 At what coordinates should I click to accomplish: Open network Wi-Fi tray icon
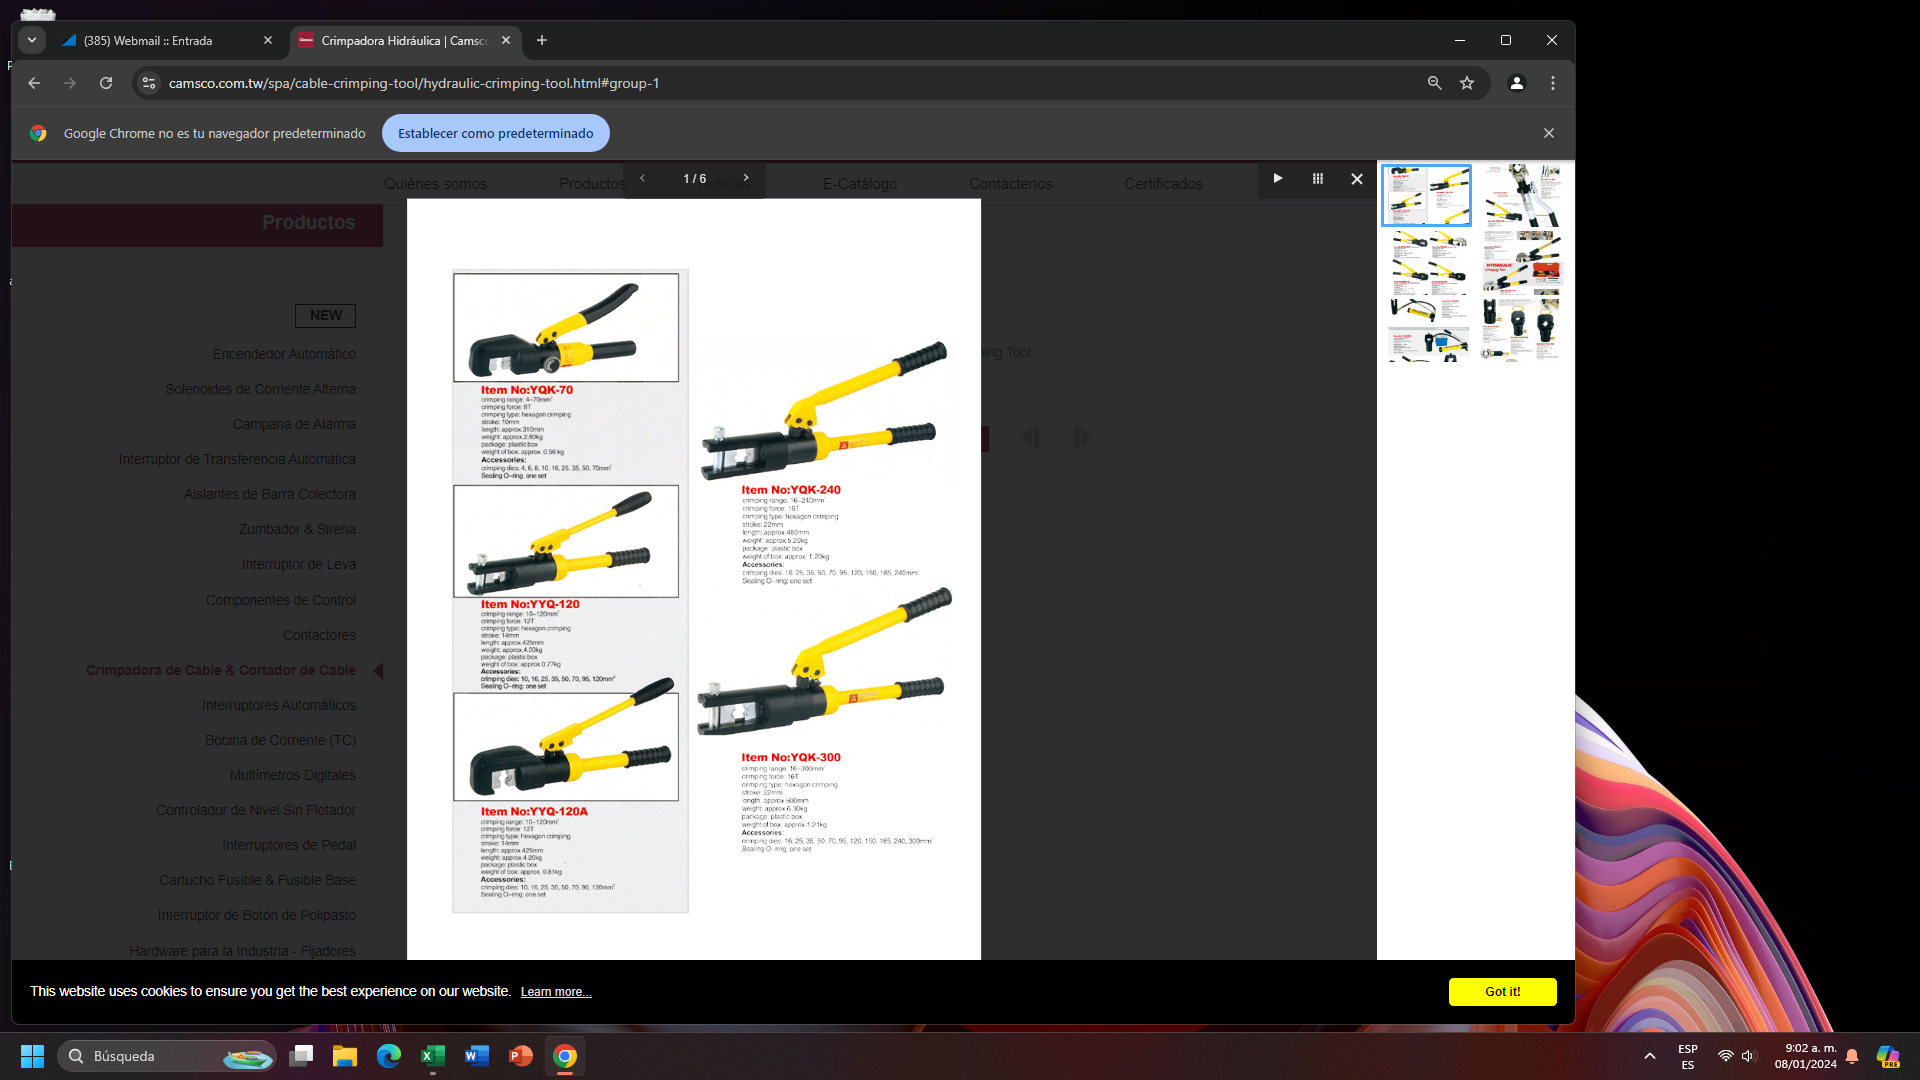[1725, 1056]
